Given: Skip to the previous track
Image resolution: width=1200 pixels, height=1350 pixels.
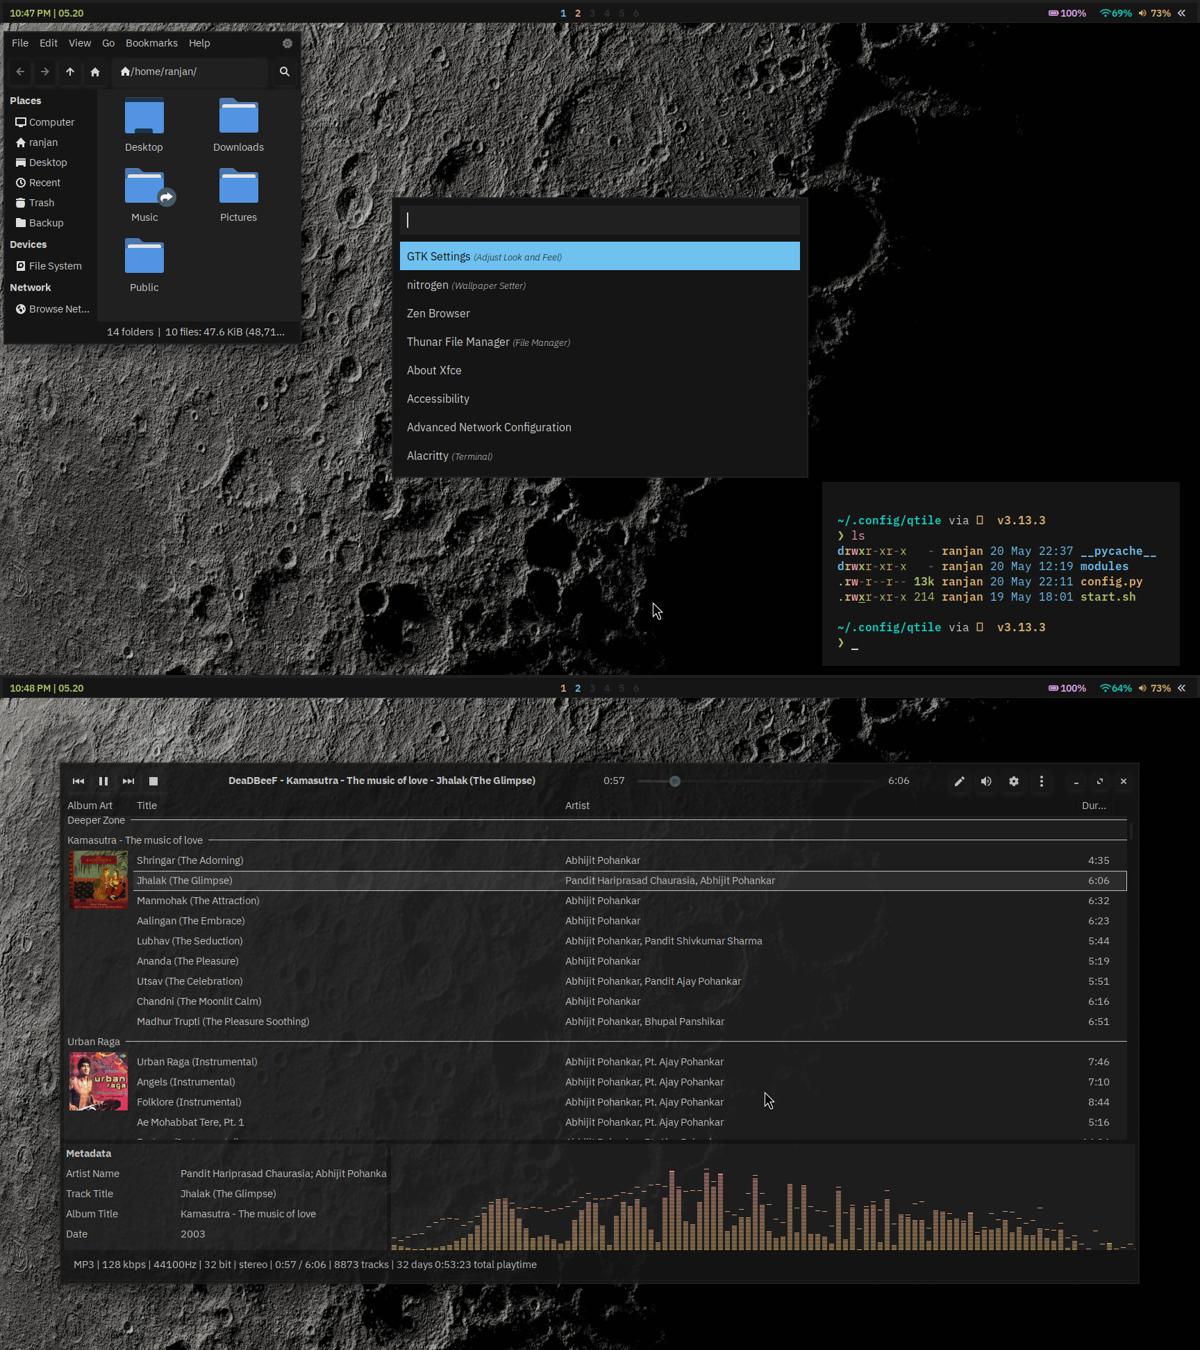Looking at the screenshot, I should pyautogui.click(x=78, y=781).
